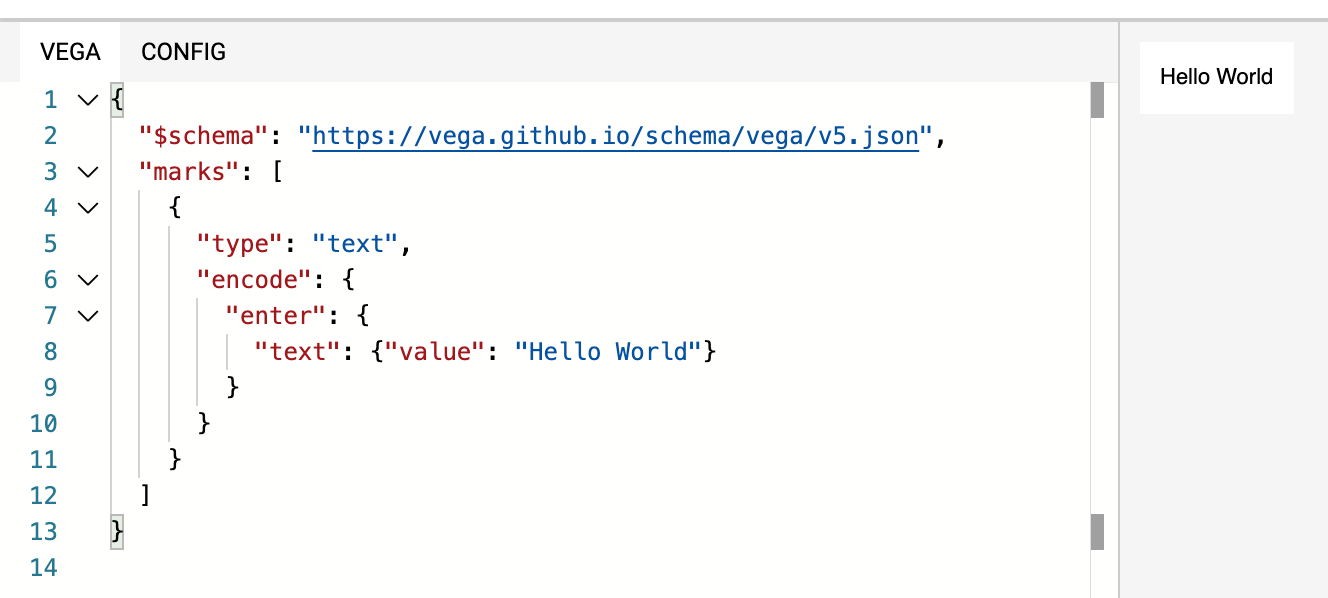The image size is (1328, 598).
Task: Click line number 14 in gutter
Action: (44, 568)
